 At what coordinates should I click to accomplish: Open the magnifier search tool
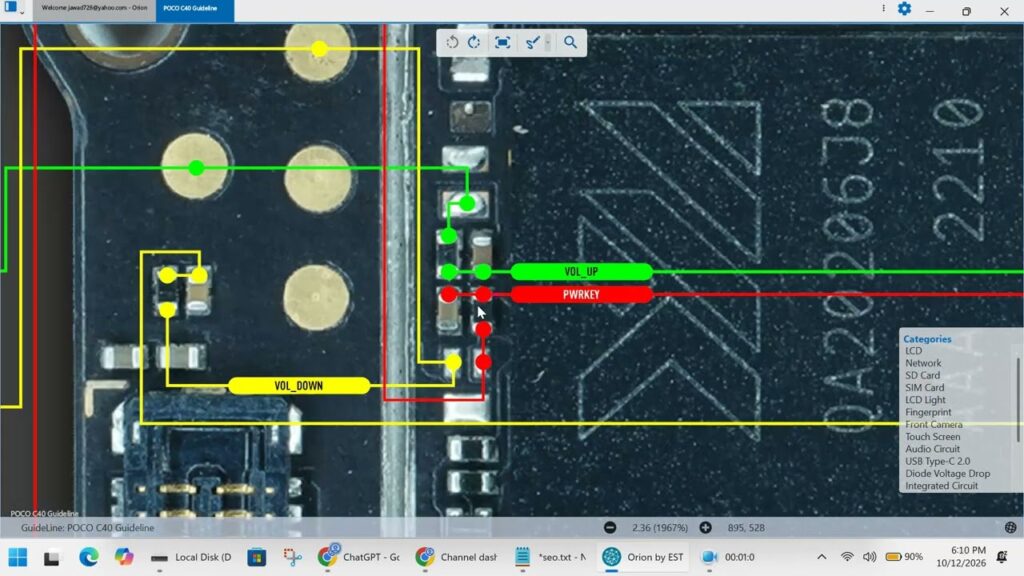(570, 42)
